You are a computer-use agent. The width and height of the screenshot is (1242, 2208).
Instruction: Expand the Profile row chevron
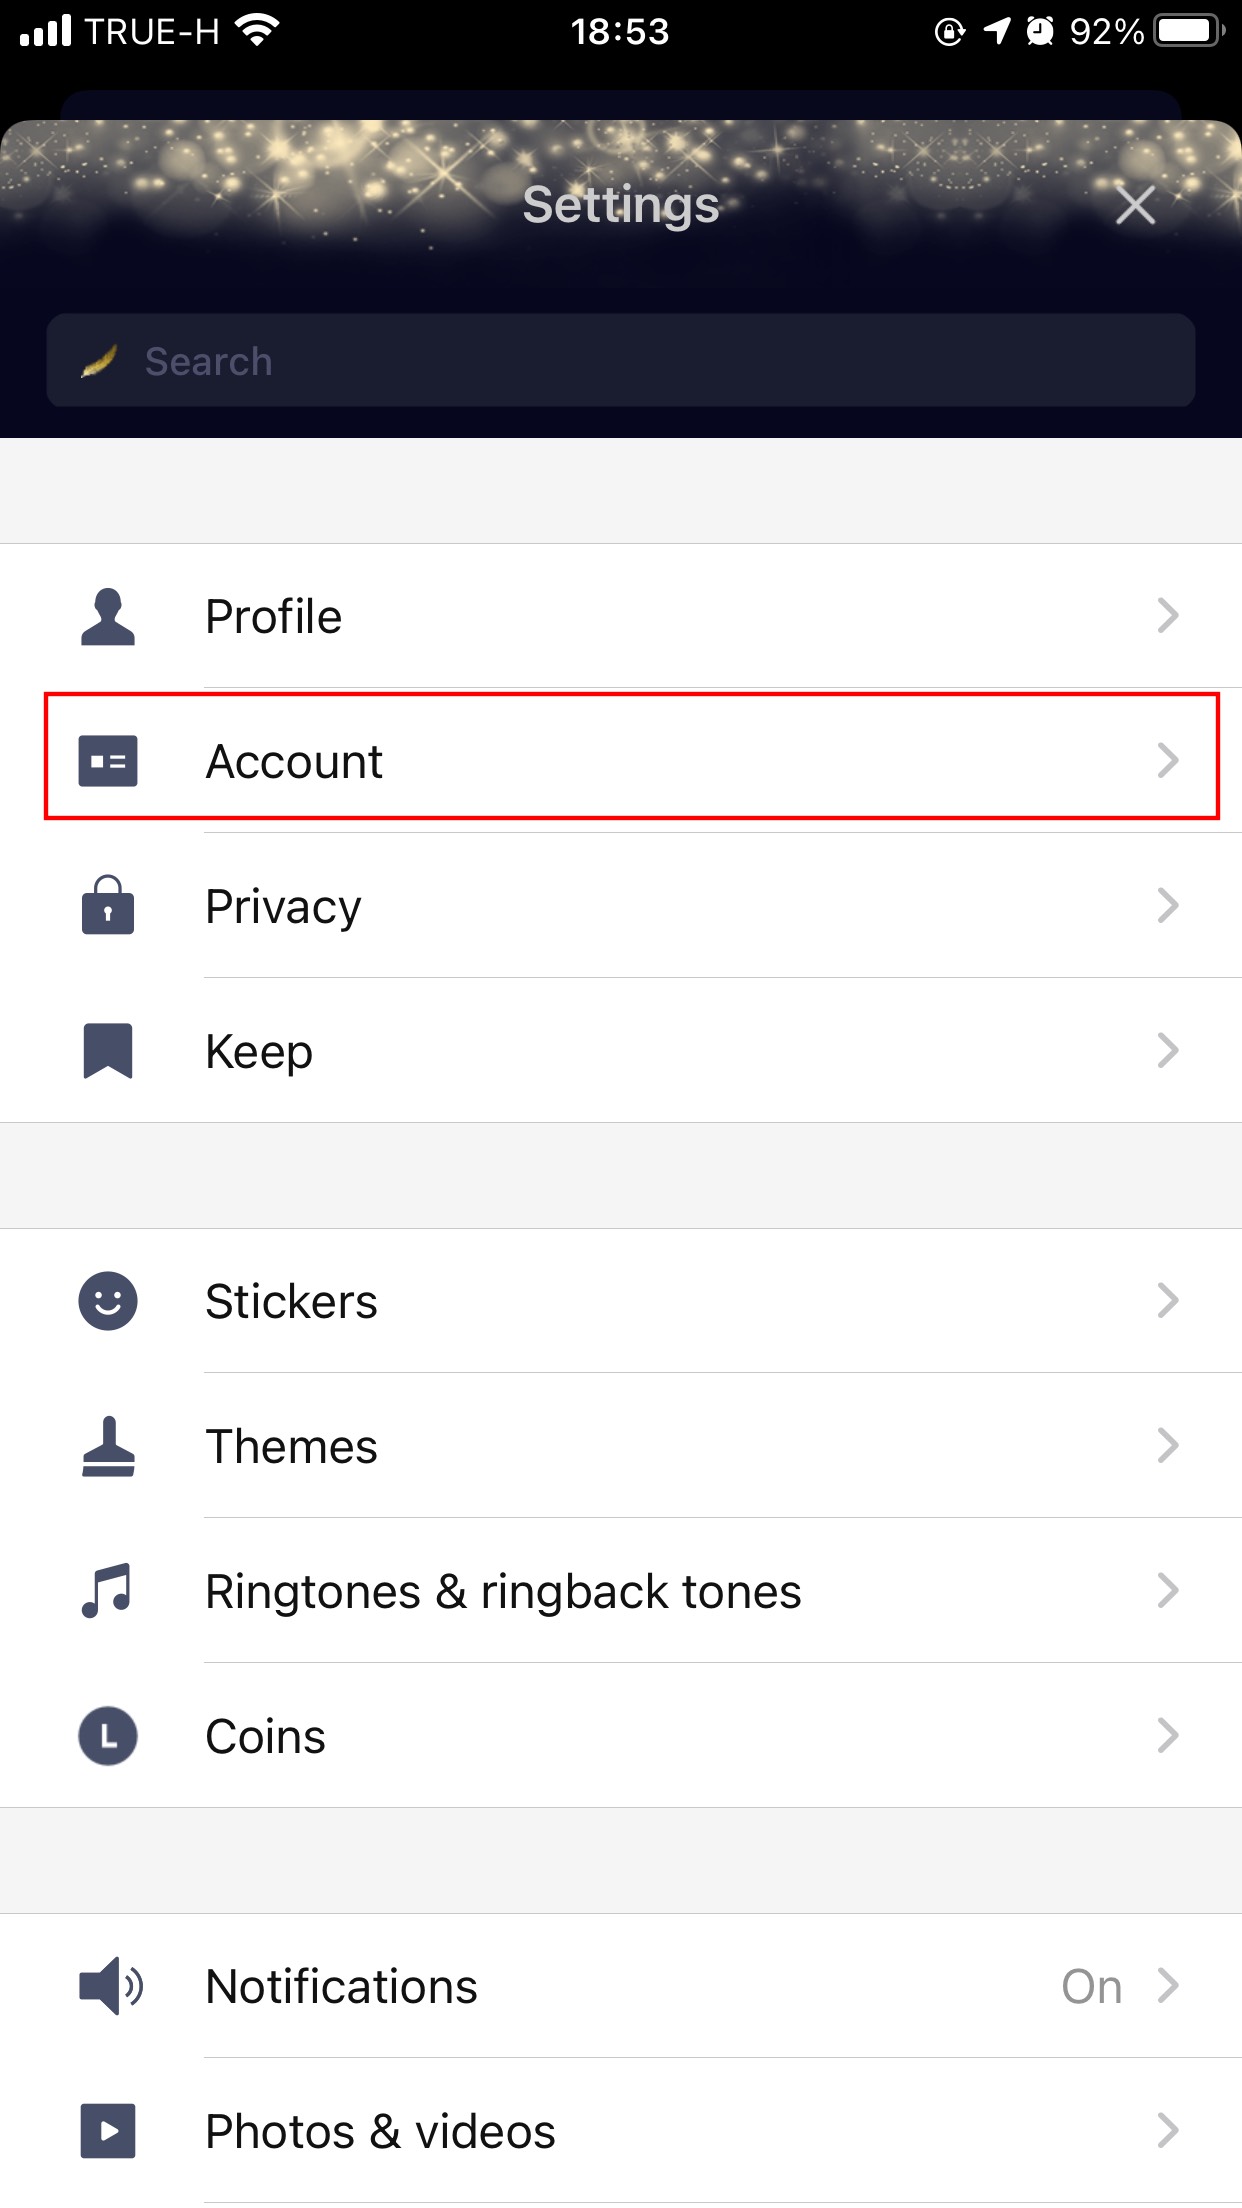pyautogui.click(x=1167, y=616)
